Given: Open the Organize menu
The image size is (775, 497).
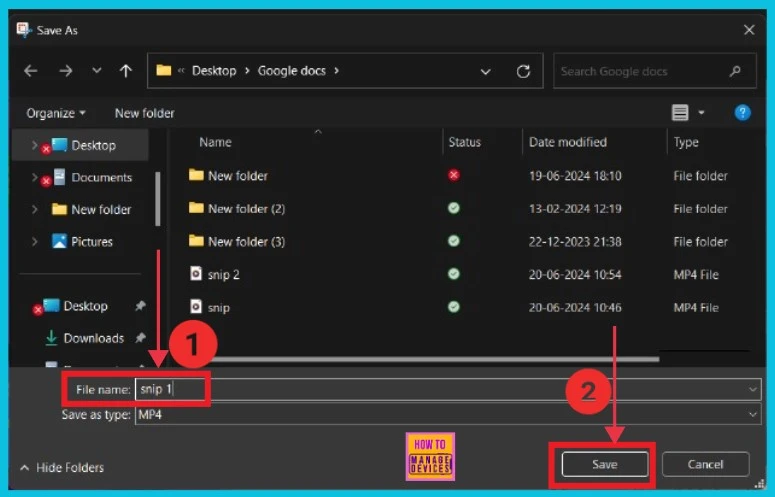Looking at the screenshot, I should point(55,113).
